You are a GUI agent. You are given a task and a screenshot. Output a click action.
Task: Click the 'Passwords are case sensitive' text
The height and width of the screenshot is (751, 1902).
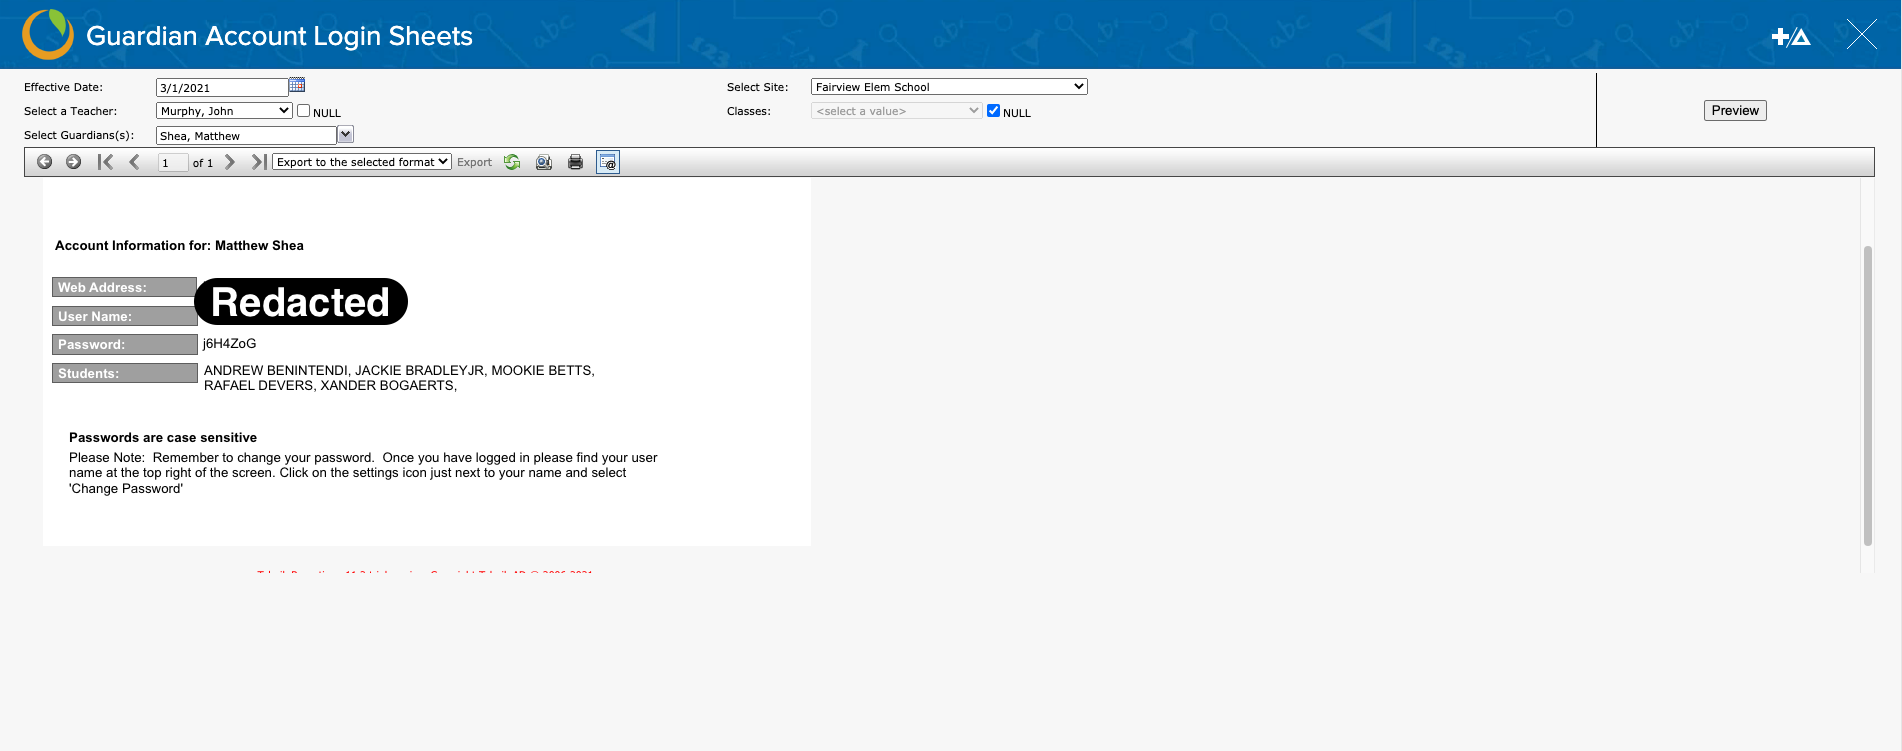pyautogui.click(x=163, y=438)
